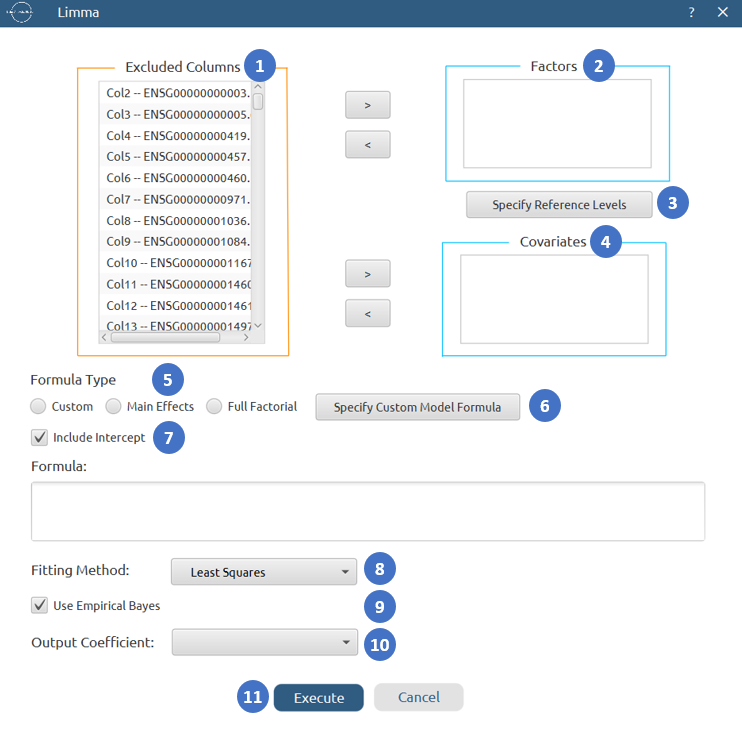Open help via the question mark icon

click(691, 12)
